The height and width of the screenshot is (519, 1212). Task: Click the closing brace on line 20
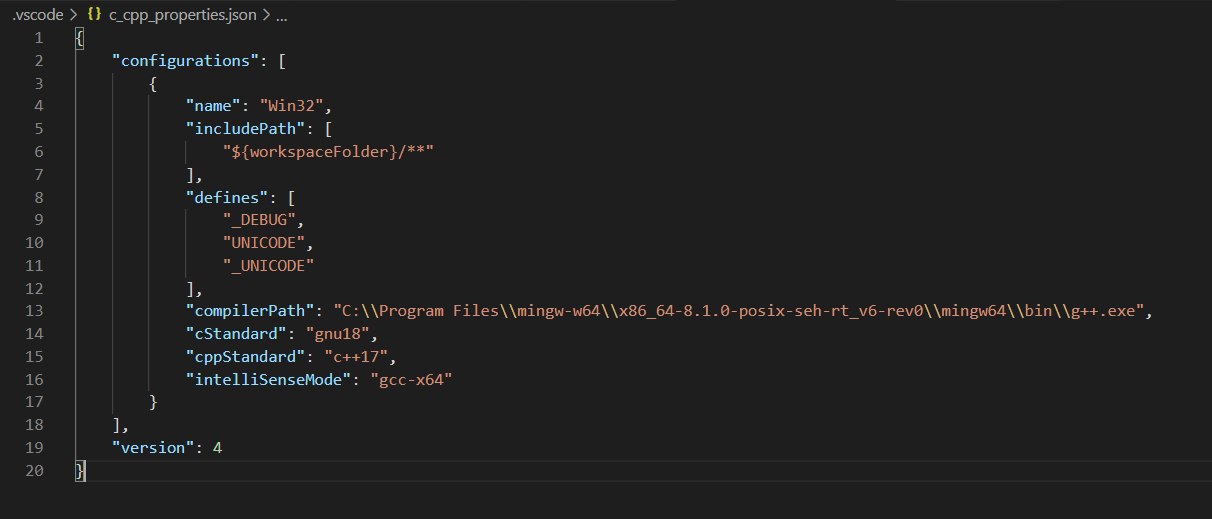click(x=80, y=471)
